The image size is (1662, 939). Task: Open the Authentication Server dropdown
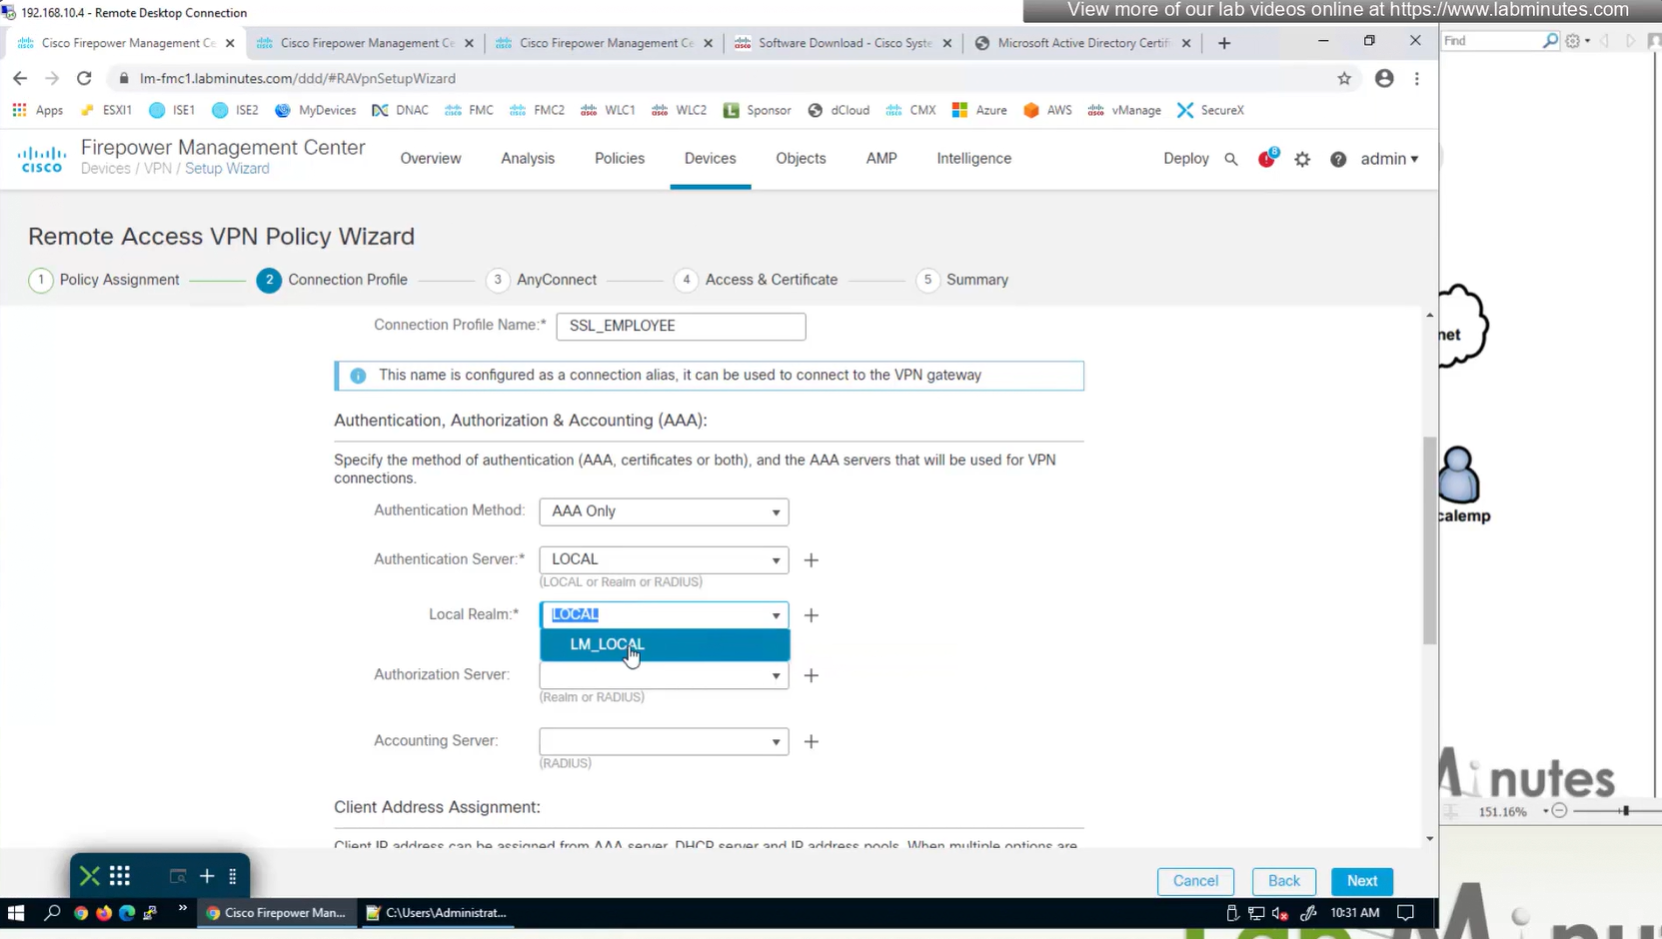point(664,560)
